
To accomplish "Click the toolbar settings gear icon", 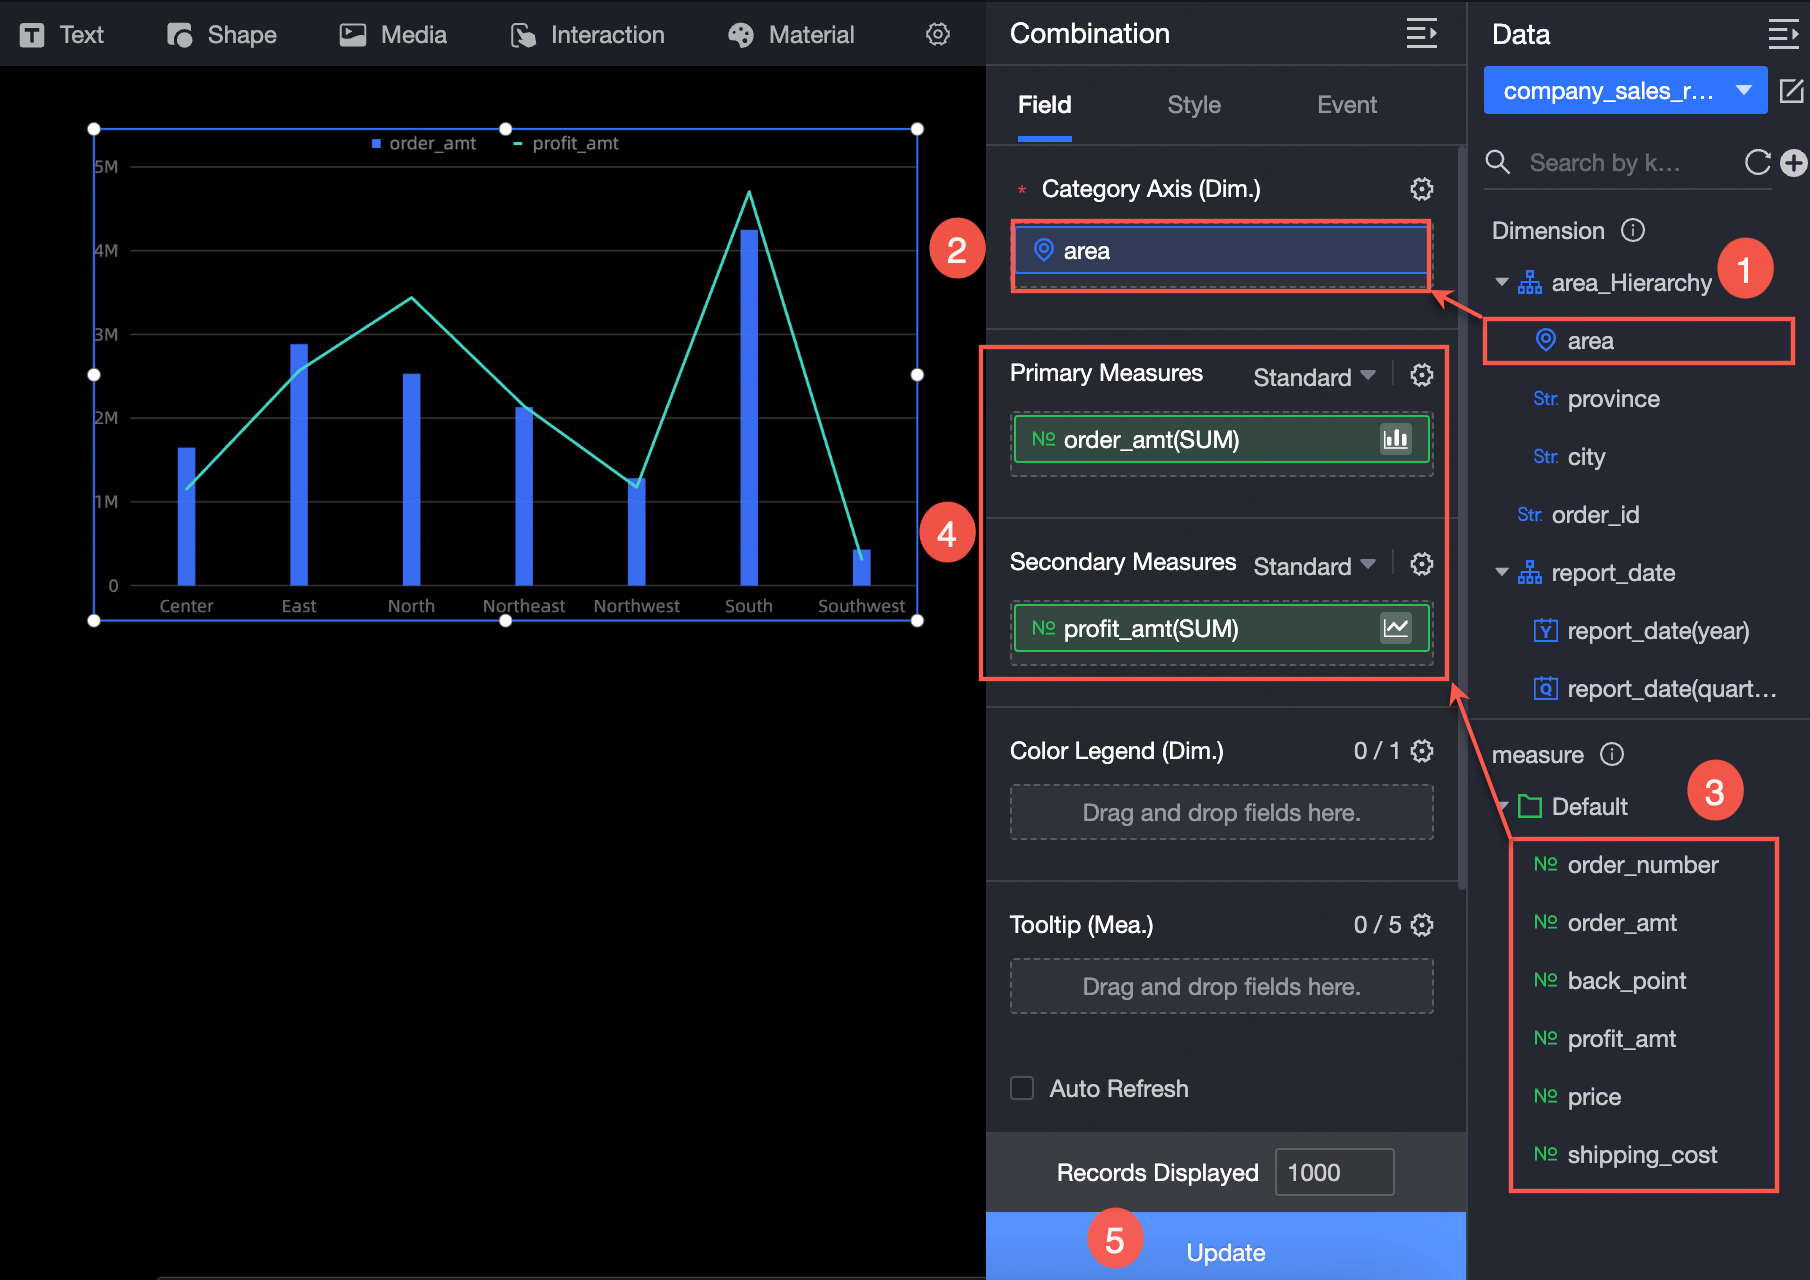I will pyautogui.click(x=938, y=34).
